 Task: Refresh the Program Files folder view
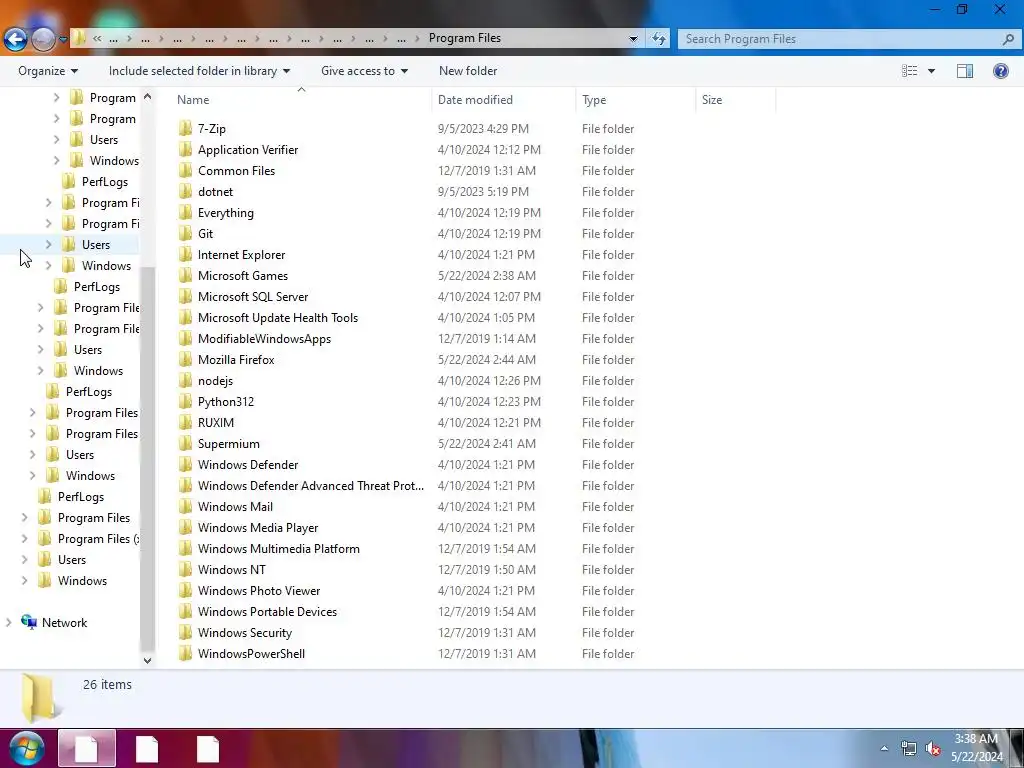coord(659,39)
